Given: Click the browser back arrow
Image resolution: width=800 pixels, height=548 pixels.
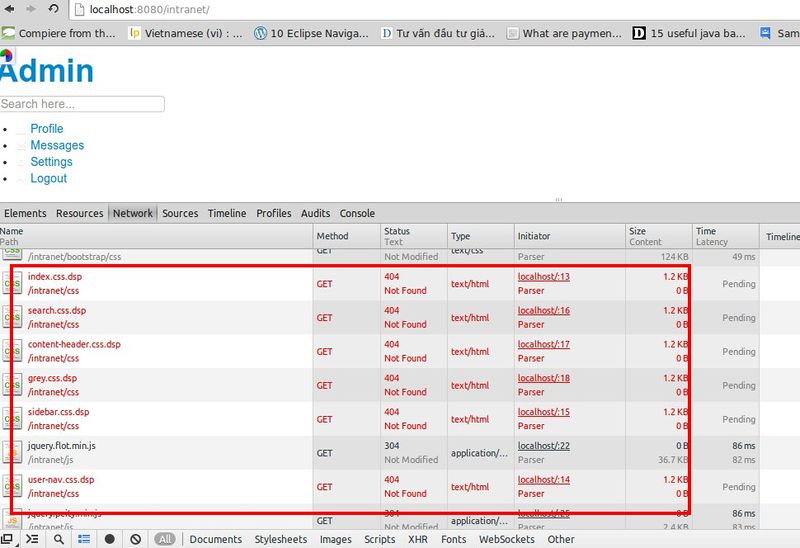Looking at the screenshot, I should tap(7, 9).
